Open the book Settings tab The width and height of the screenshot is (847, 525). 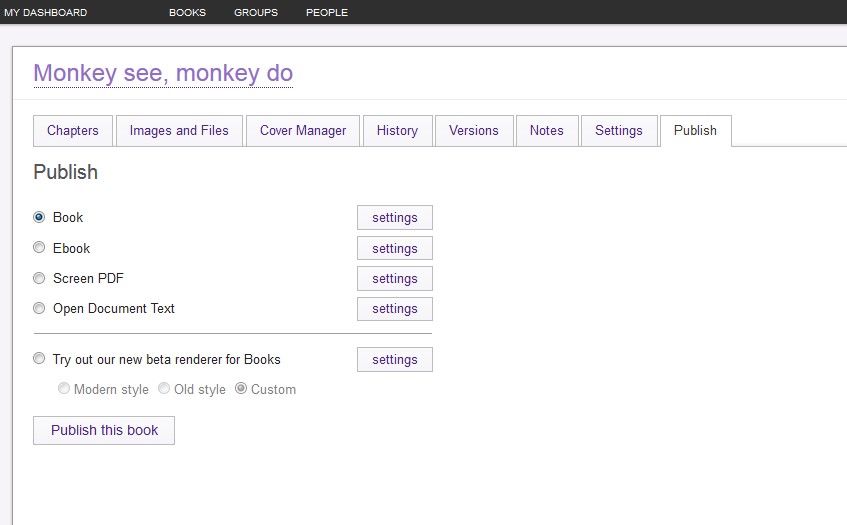[619, 131]
